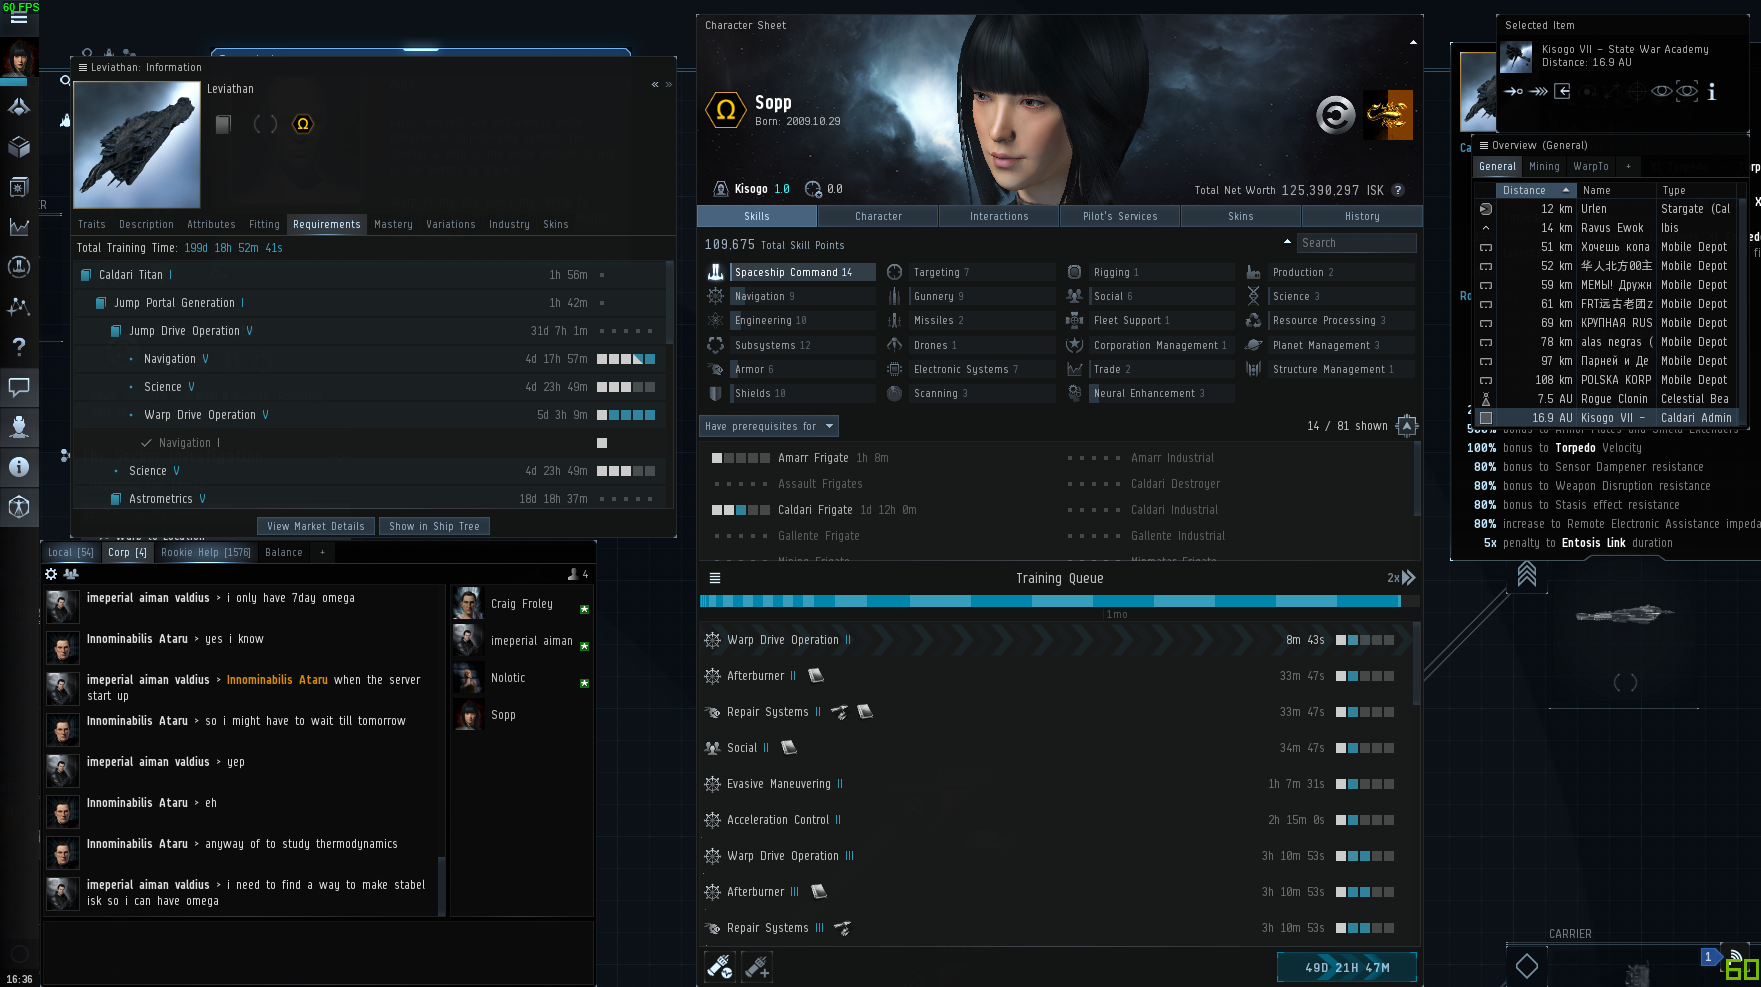Screen dimensions: 1761x987
Task: Toggle the skill filter next to 81 shown
Action: pyautogui.click(x=1406, y=426)
